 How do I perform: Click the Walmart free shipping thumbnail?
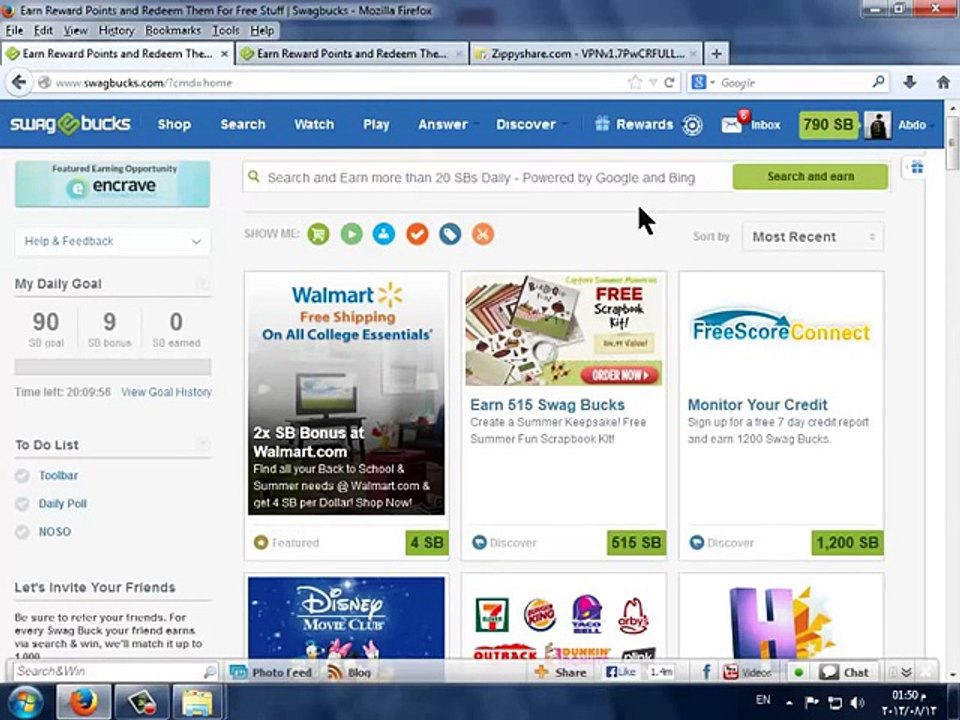coord(347,393)
